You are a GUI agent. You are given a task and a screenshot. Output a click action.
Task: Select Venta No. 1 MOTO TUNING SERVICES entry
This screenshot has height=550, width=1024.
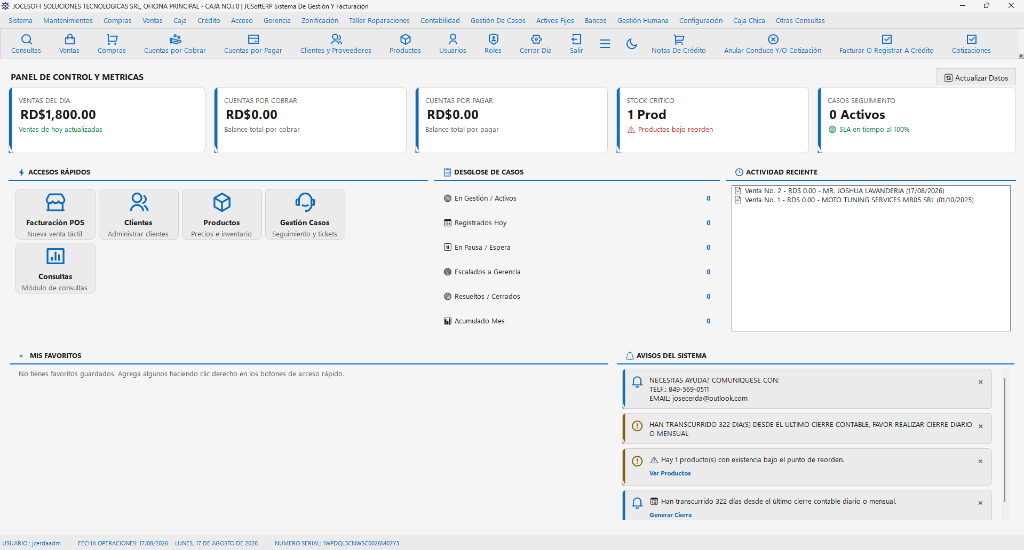pyautogui.click(x=854, y=200)
